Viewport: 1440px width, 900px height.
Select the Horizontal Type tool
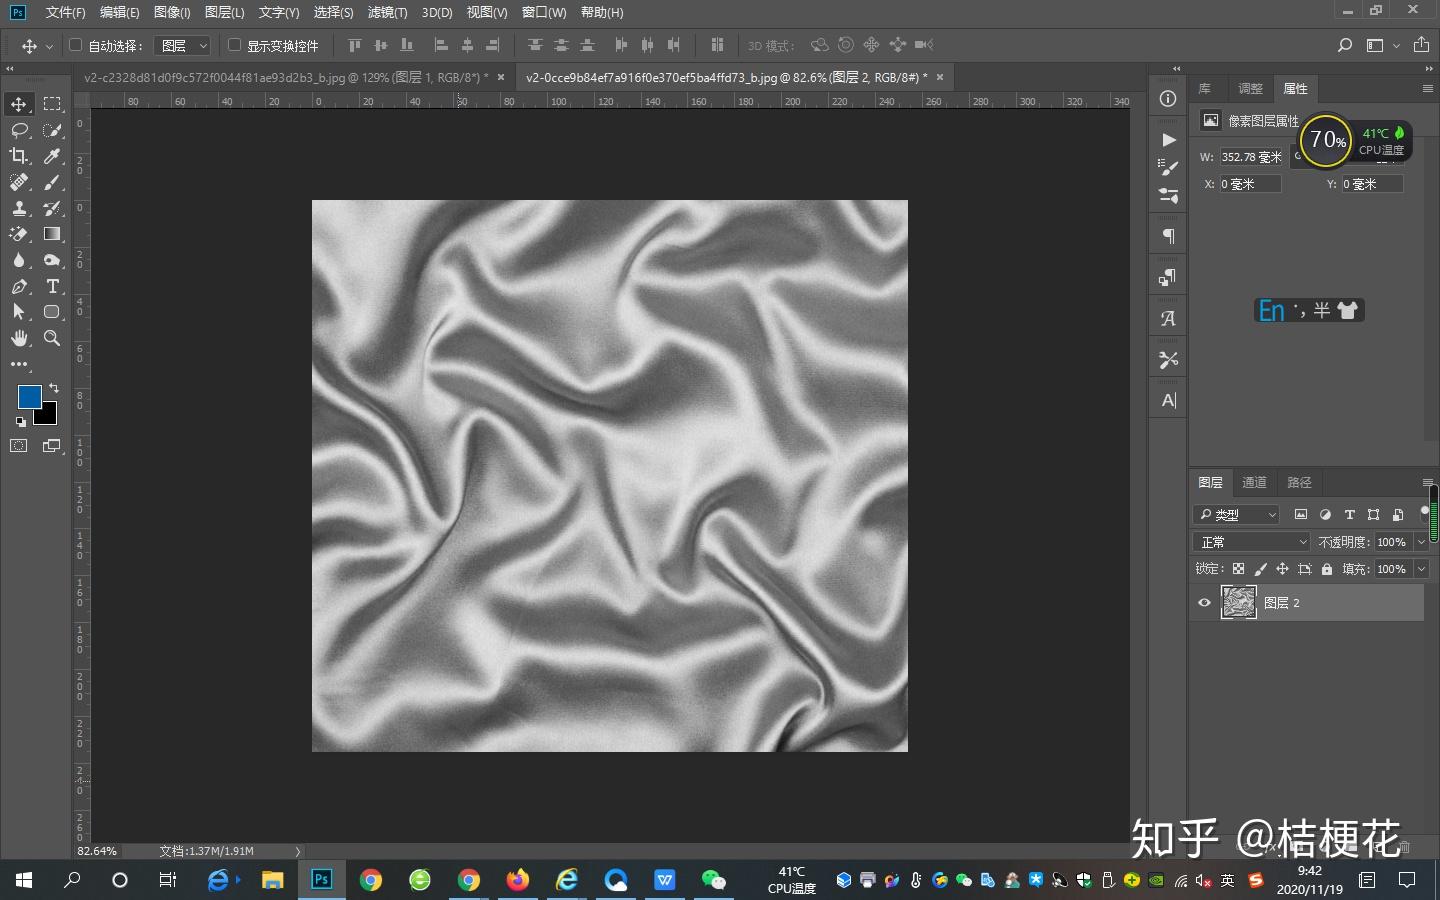[x=52, y=286]
